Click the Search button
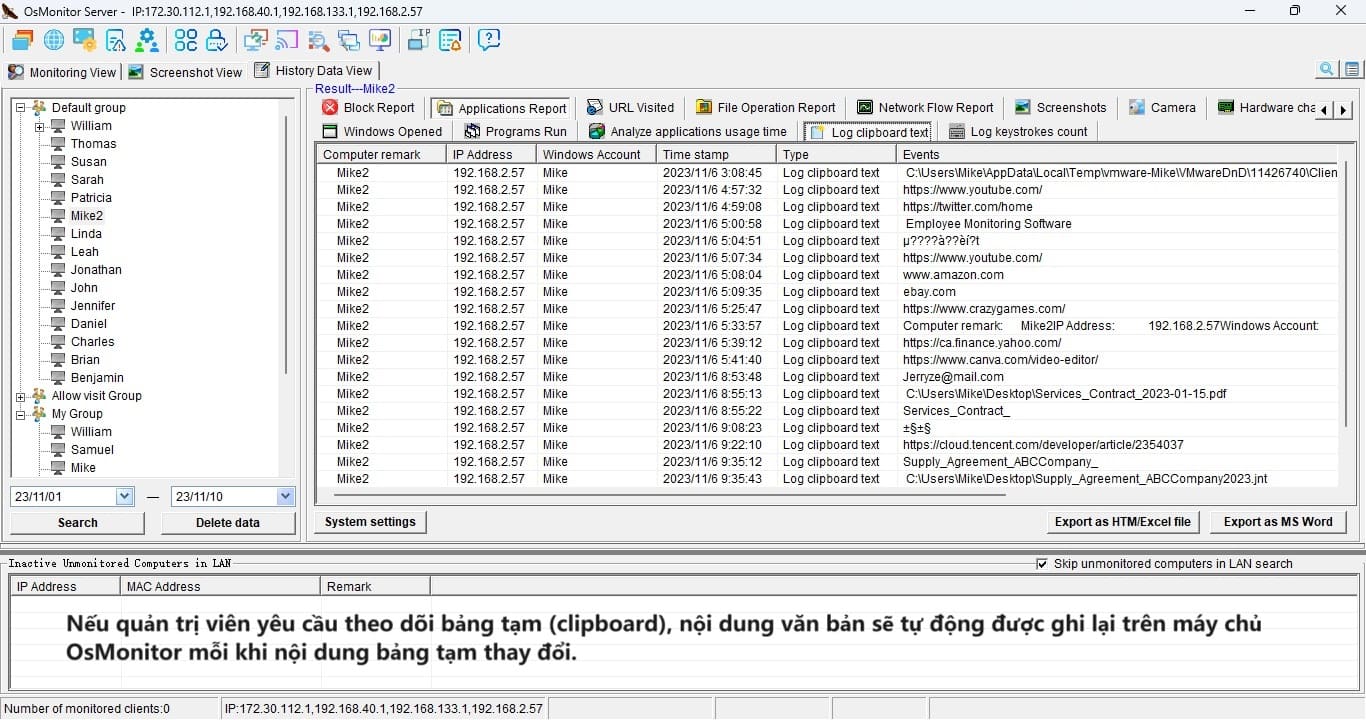Screen dimensions: 1366x720 [x=78, y=522]
